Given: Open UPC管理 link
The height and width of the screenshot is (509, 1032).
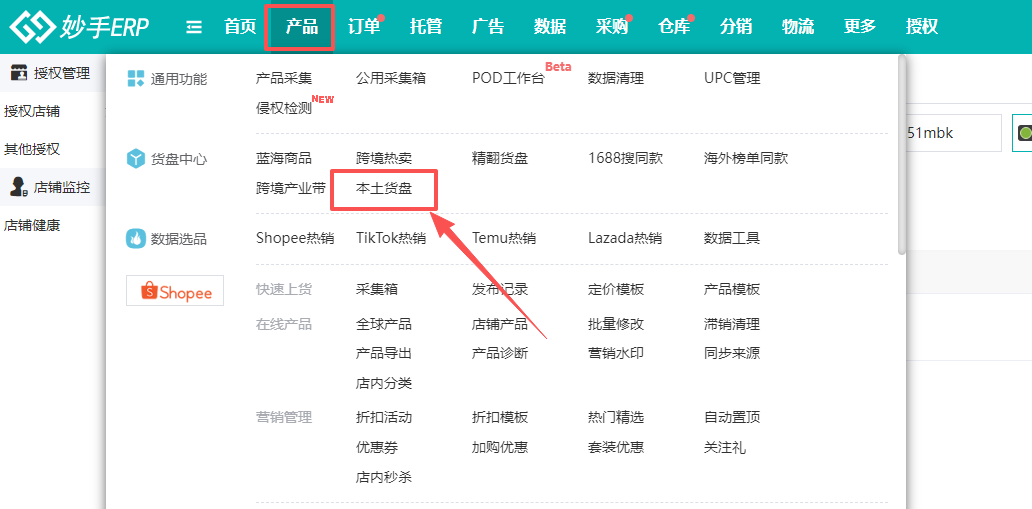Looking at the screenshot, I should (732, 78).
